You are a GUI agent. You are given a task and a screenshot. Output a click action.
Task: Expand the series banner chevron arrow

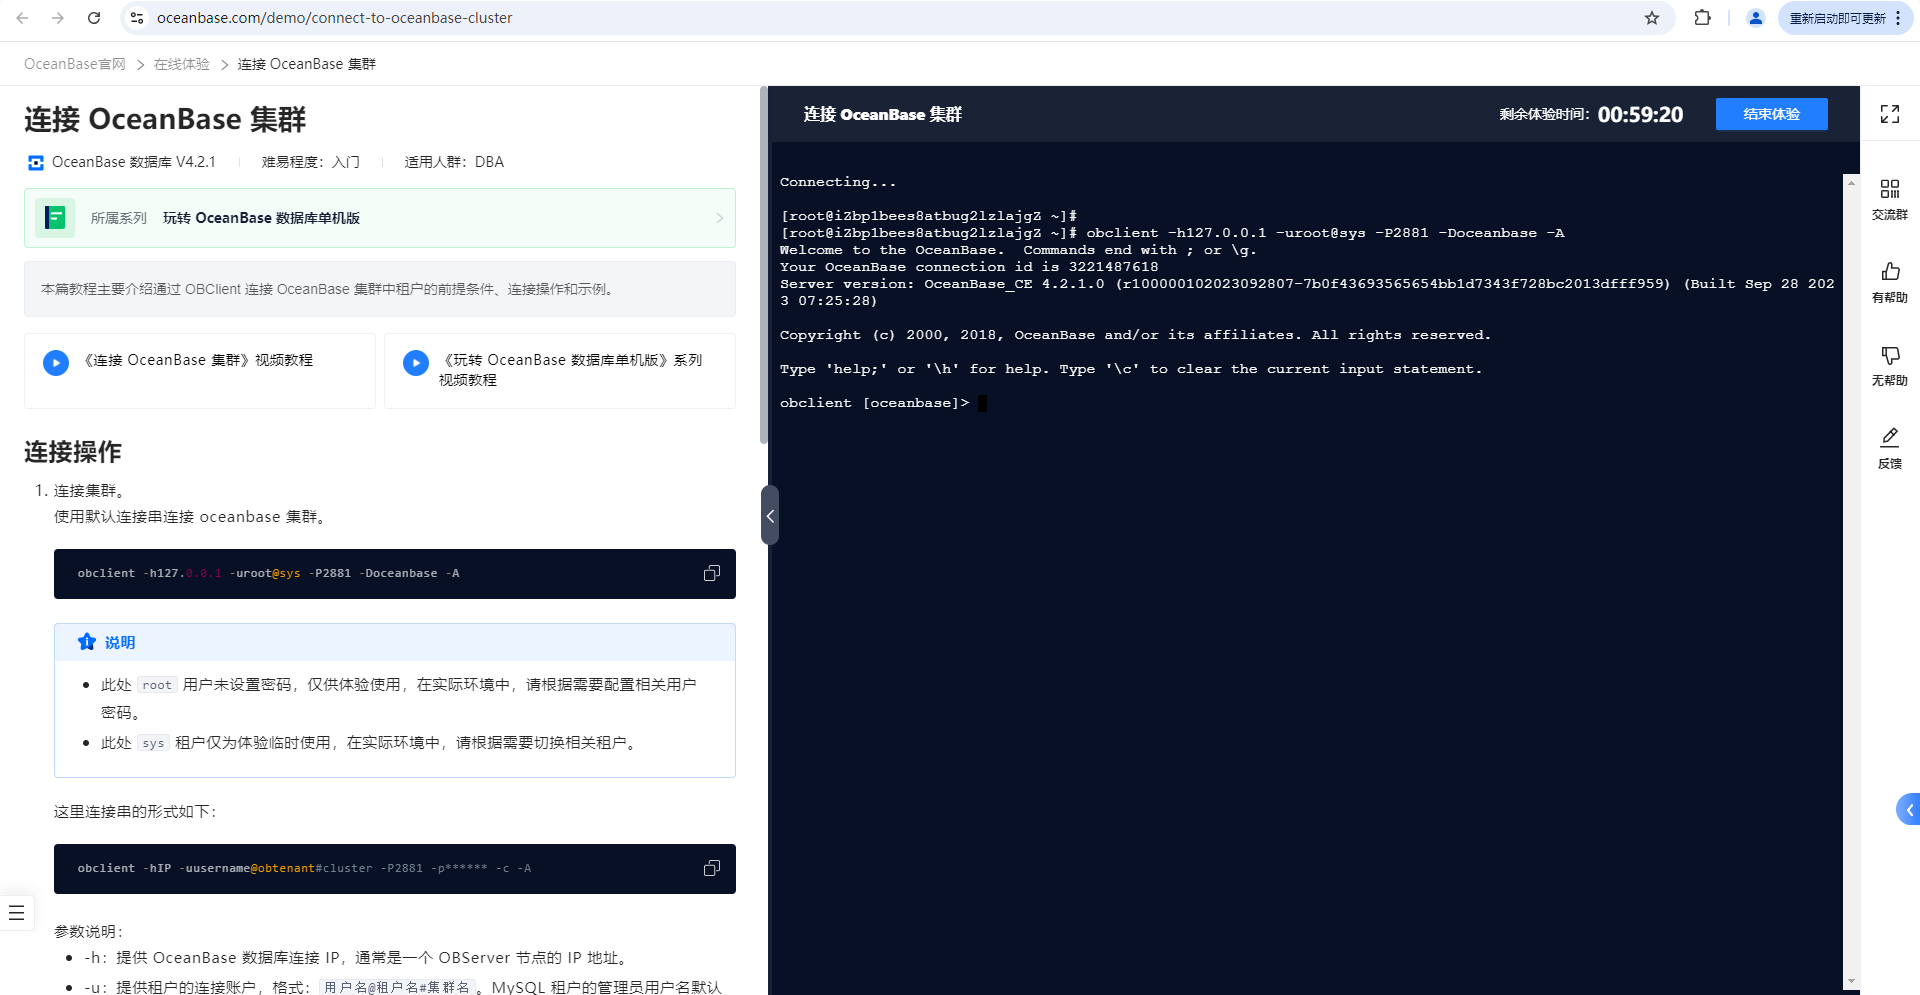point(719,218)
